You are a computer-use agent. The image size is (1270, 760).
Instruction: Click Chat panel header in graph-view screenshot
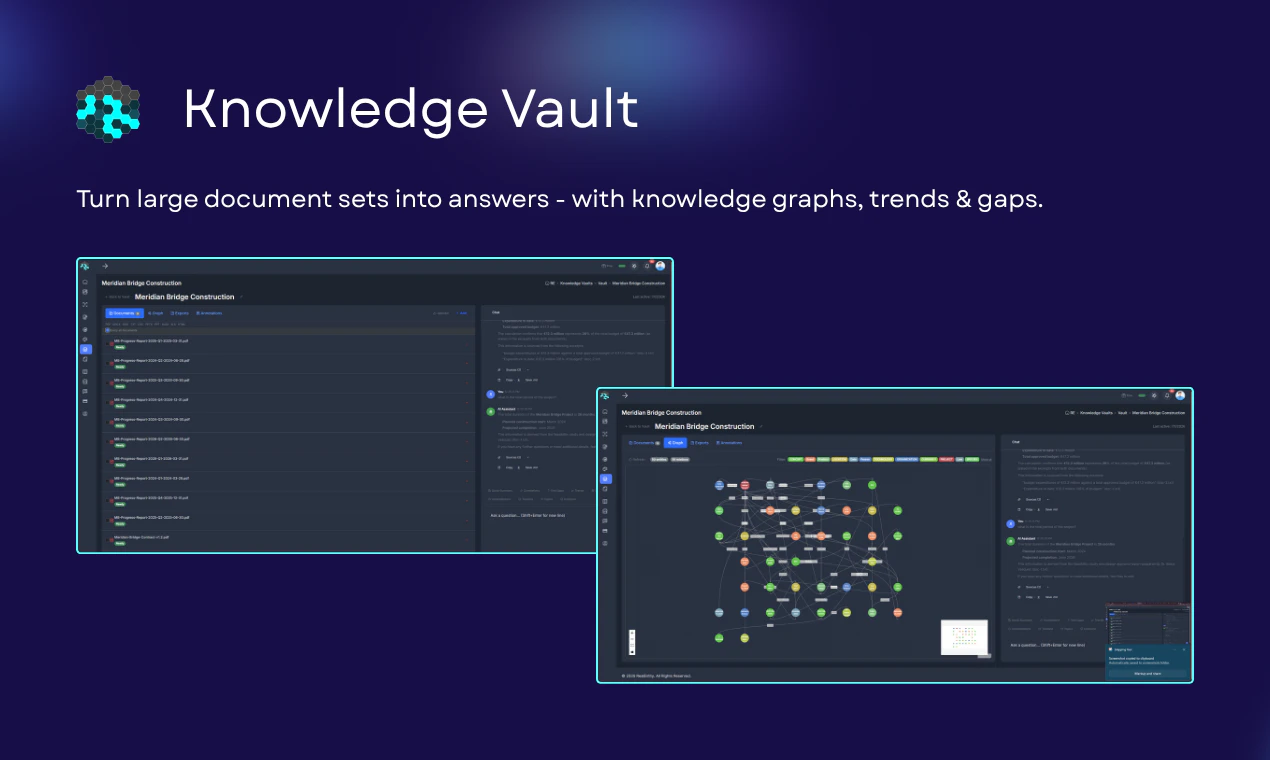click(x=1016, y=442)
